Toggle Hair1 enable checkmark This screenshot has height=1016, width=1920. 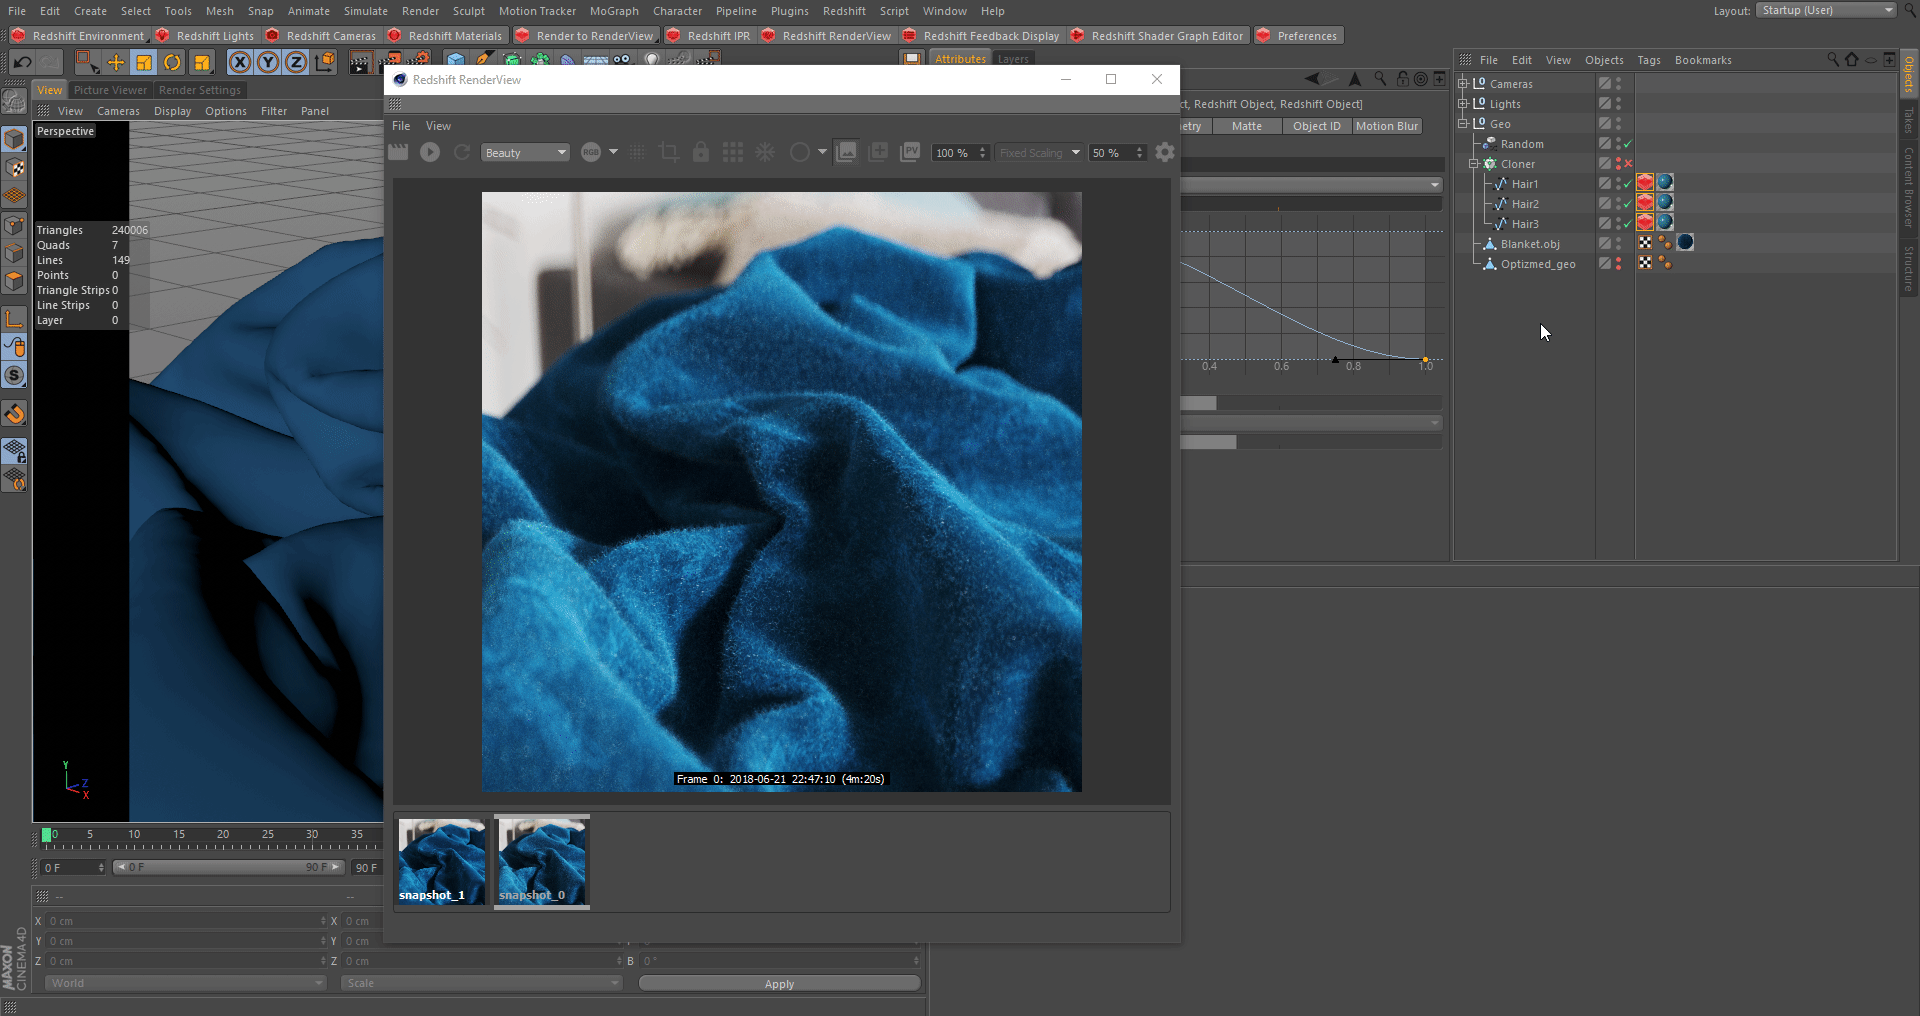(x=1628, y=184)
